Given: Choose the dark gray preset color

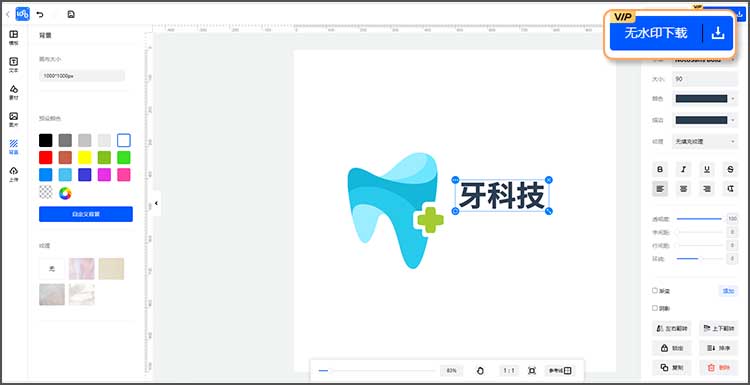Looking at the screenshot, I should 65,140.
